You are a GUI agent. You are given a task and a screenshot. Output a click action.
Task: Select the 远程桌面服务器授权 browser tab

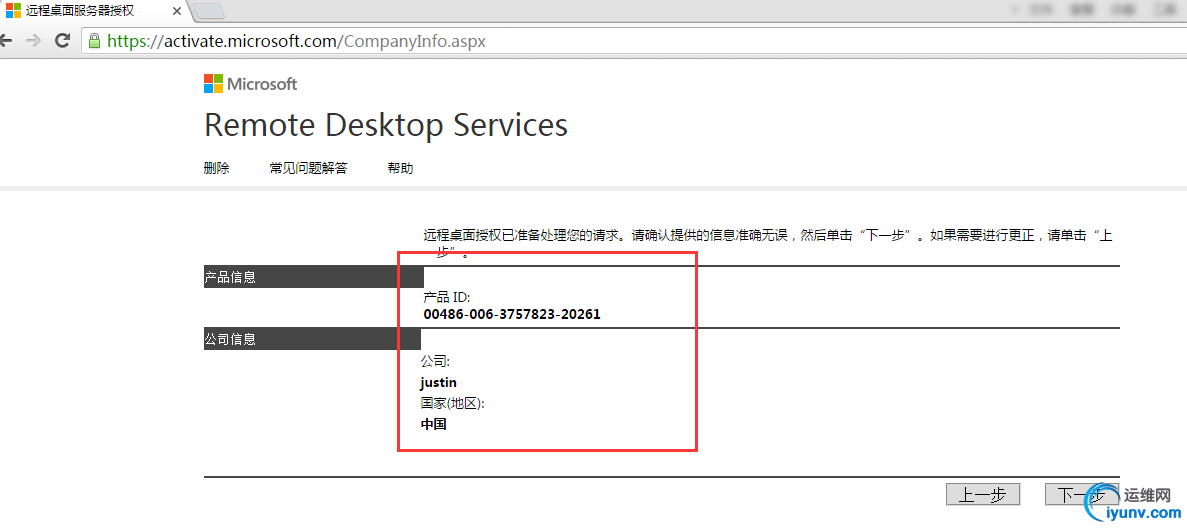point(95,11)
